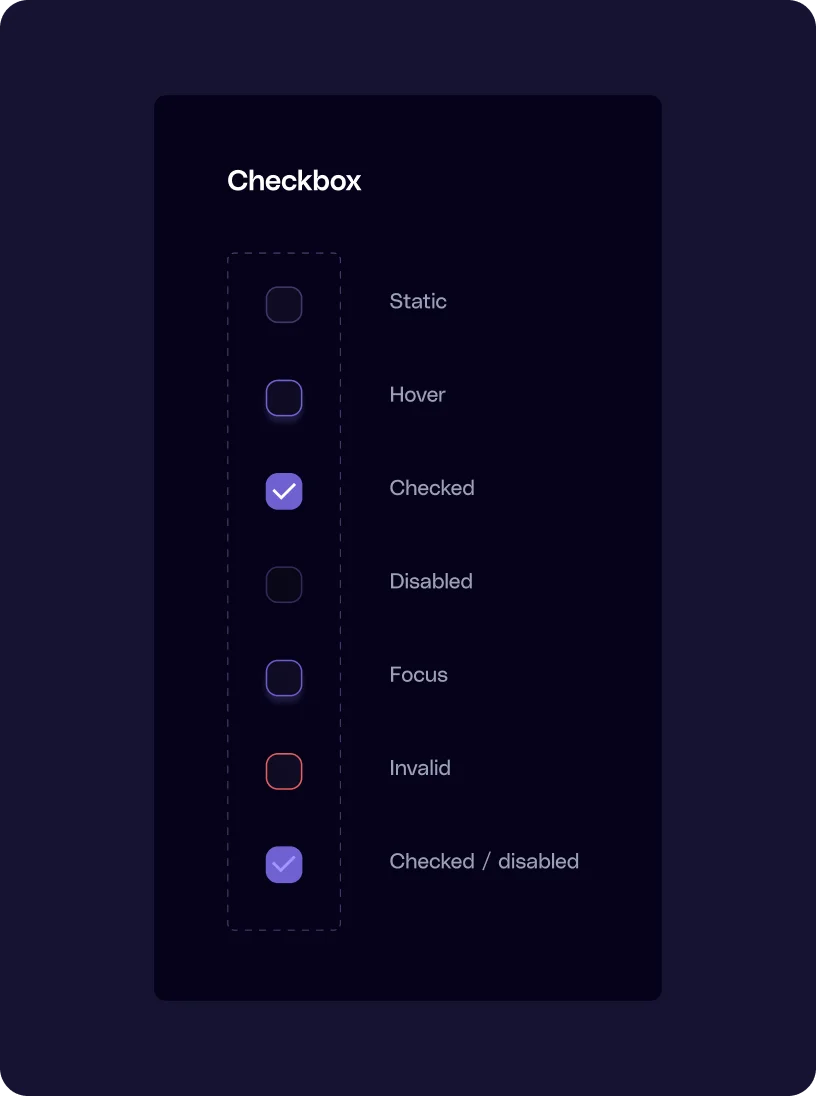The width and height of the screenshot is (816, 1096).
Task: Click the Static state checkbox
Action: 284,304
